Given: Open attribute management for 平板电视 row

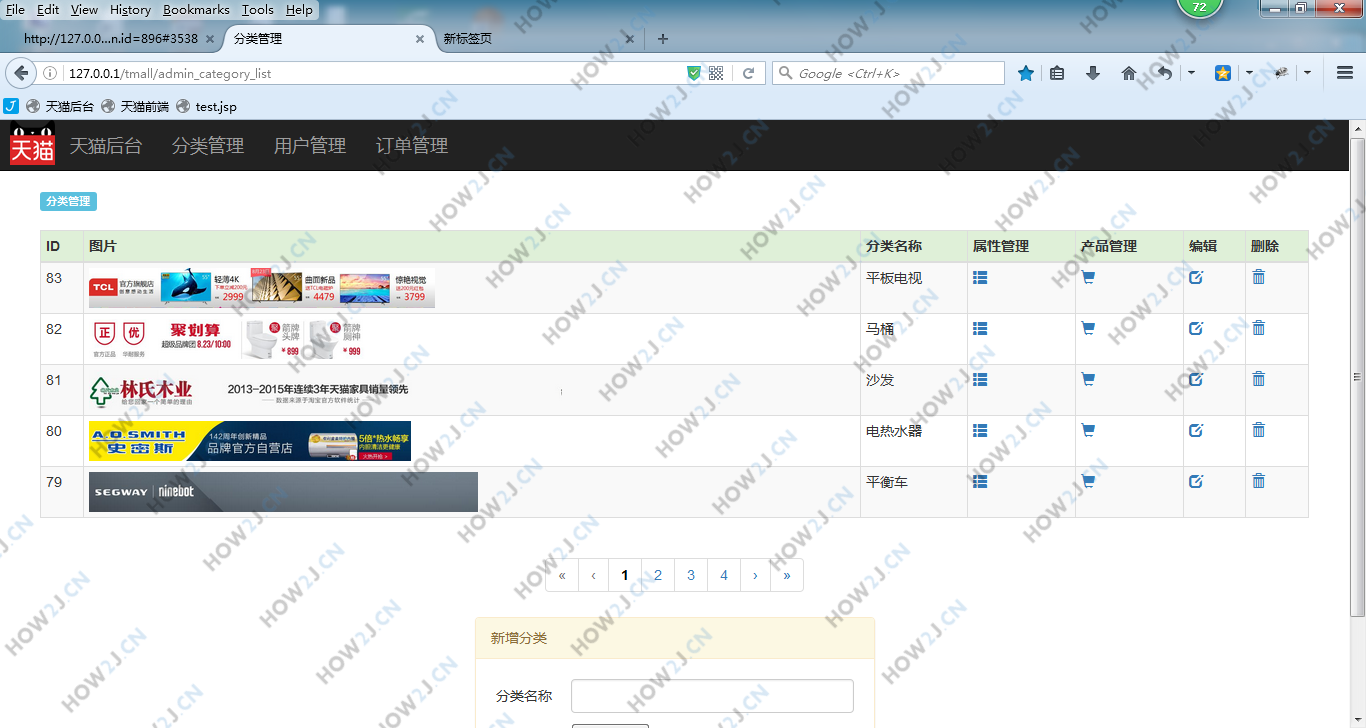Looking at the screenshot, I should [x=980, y=277].
